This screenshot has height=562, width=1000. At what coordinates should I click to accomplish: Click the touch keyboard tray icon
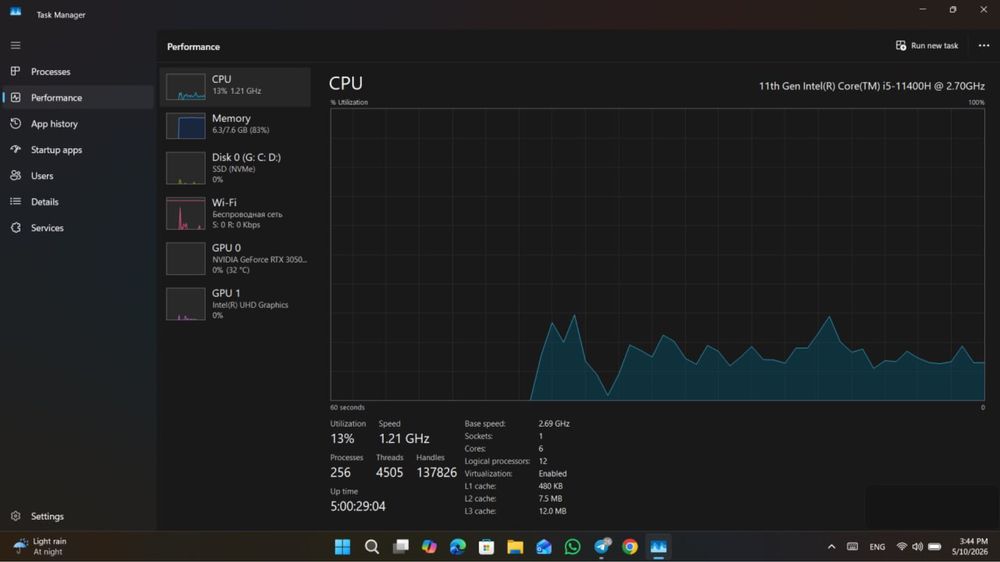[852, 547]
